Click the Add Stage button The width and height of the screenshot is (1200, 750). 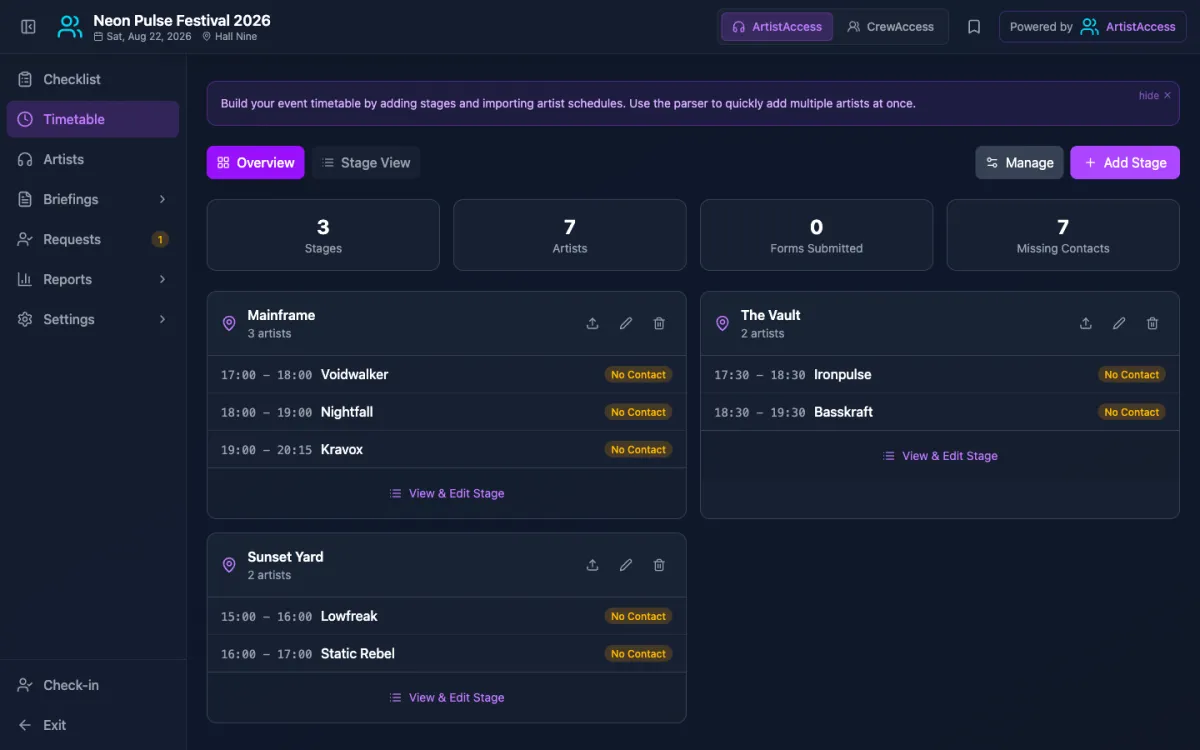click(1125, 163)
